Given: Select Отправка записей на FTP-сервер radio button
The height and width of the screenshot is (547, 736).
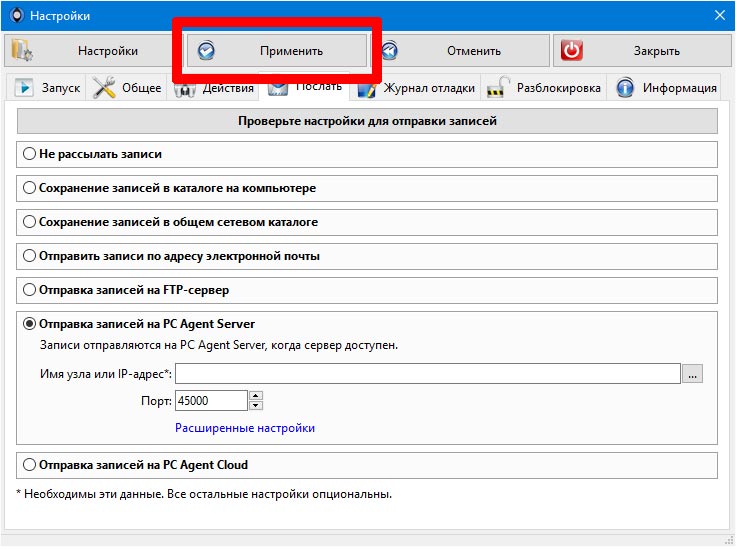Looking at the screenshot, I should tap(29, 290).
